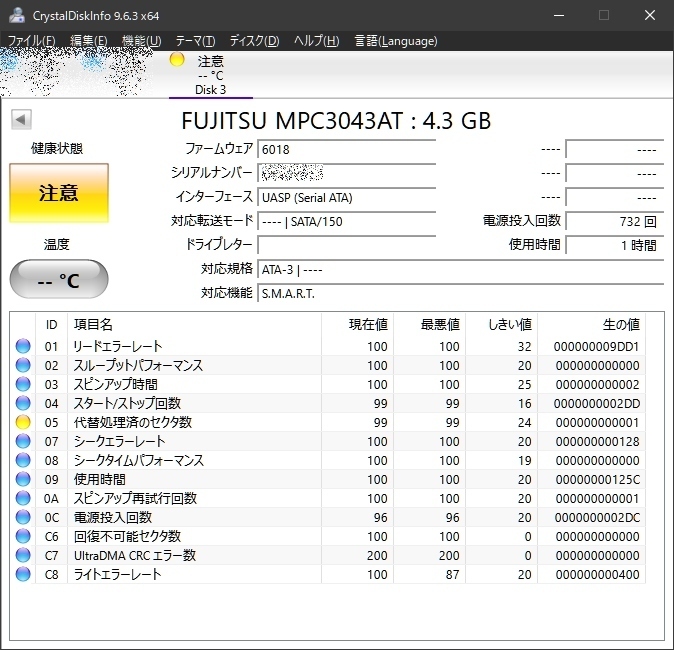Open the 機能(U) menu
674x650 pixels.
pos(141,41)
